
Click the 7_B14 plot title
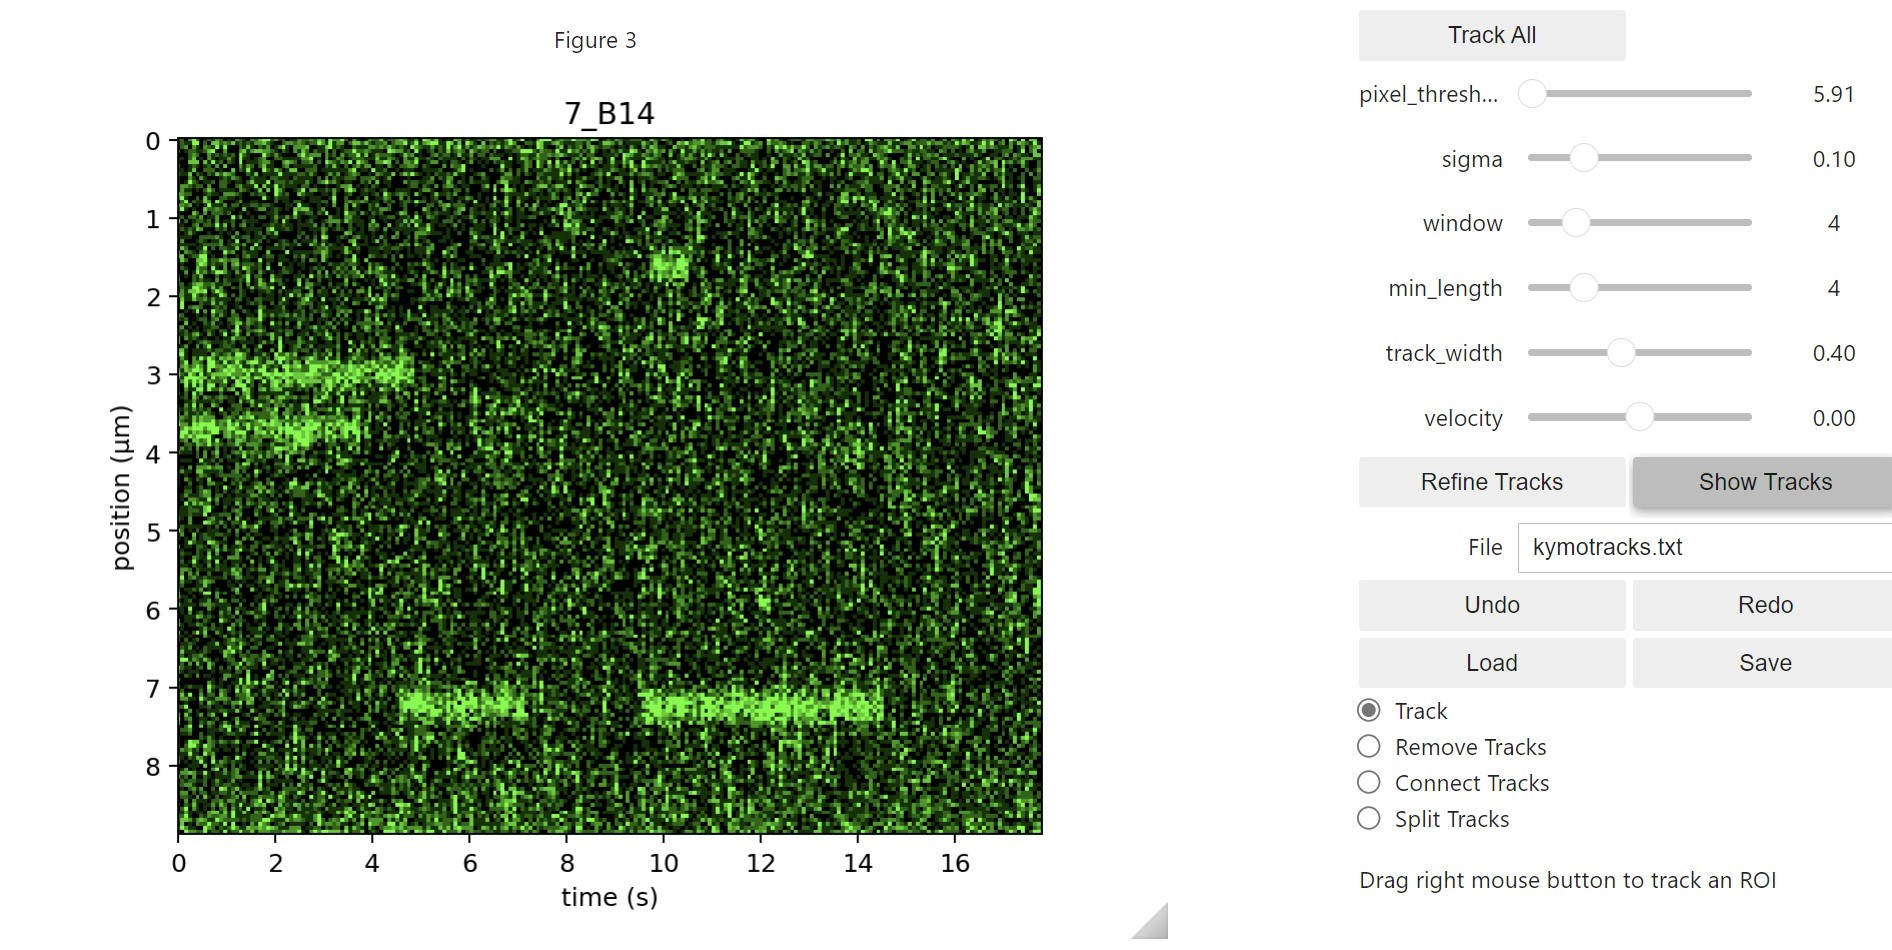(609, 113)
